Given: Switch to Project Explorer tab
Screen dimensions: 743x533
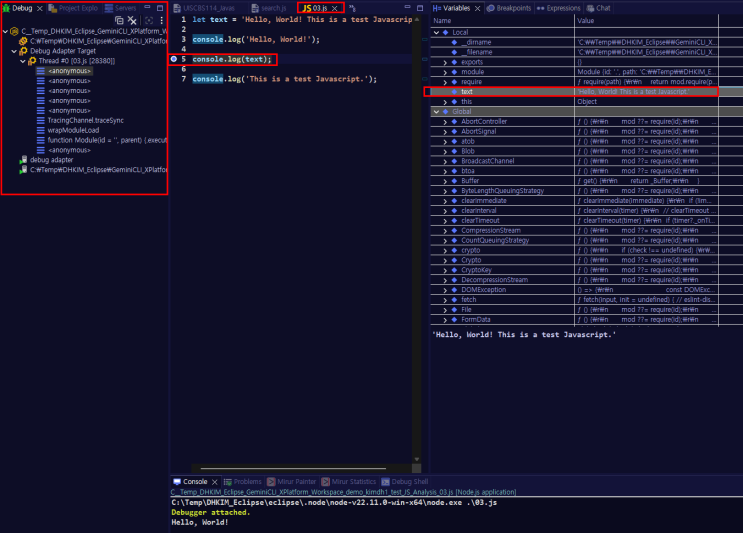Looking at the screenshot, I should click(x=73, y=8).
